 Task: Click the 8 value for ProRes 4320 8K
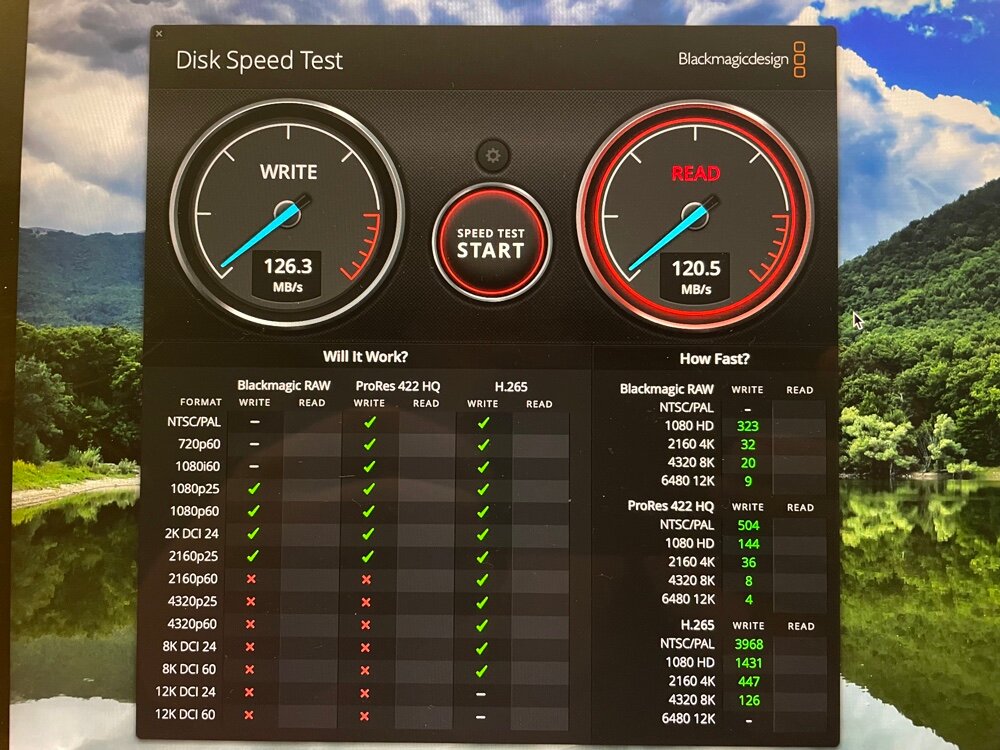[x=749, y=581]
